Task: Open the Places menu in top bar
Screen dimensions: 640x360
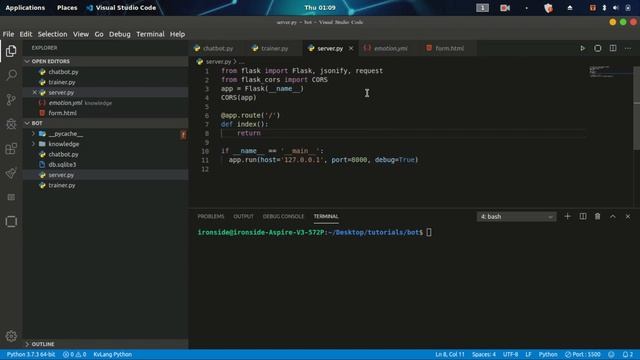Action: pos(67,8)
